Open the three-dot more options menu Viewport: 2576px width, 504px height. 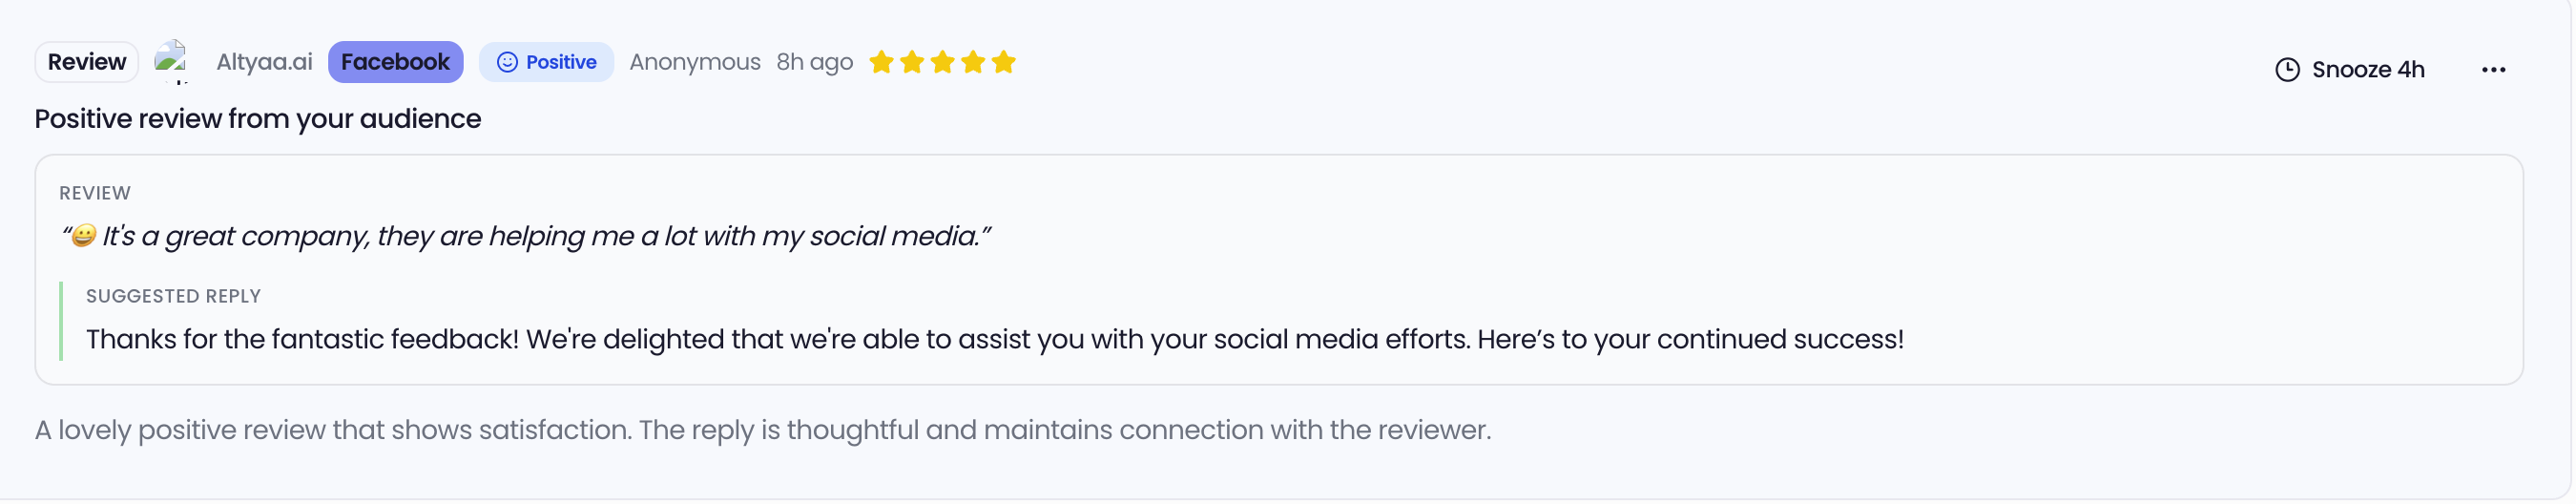click(2493, 70)
